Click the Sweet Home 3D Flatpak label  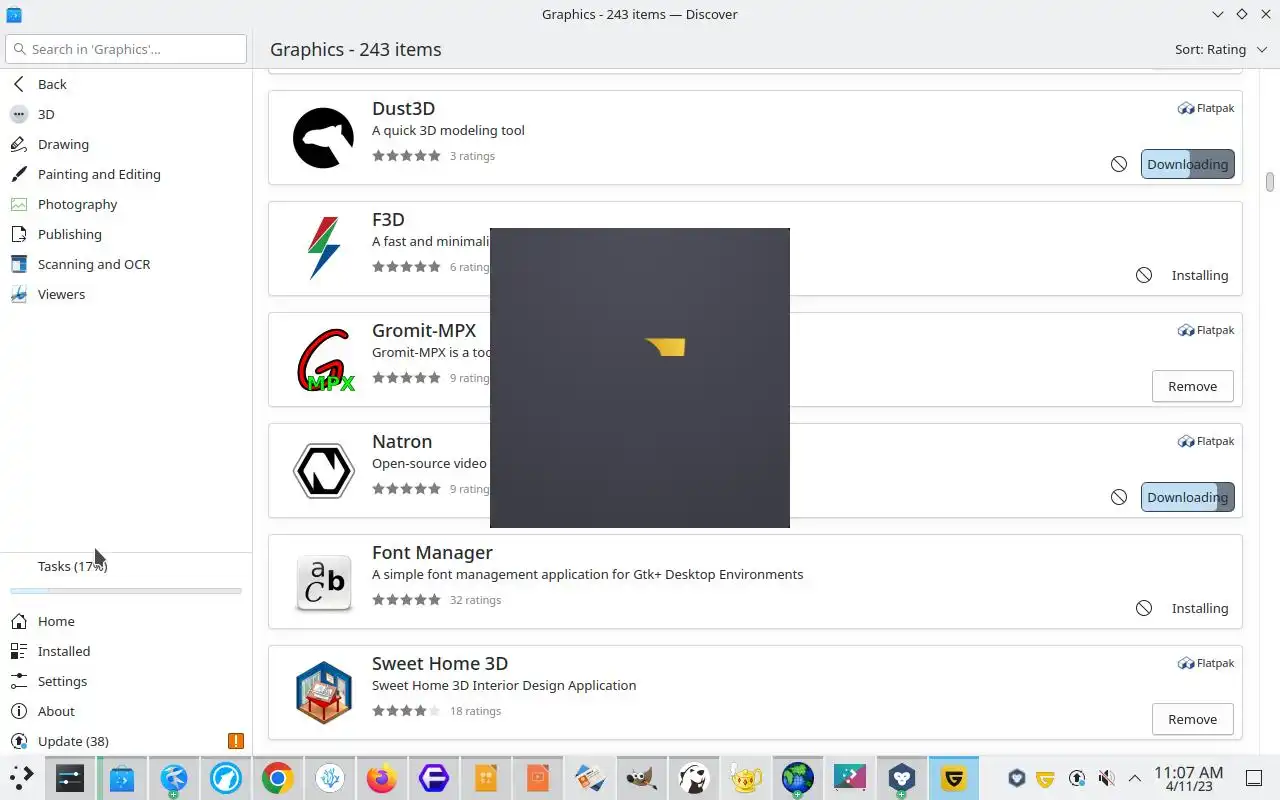click(x=1206, y=663)
